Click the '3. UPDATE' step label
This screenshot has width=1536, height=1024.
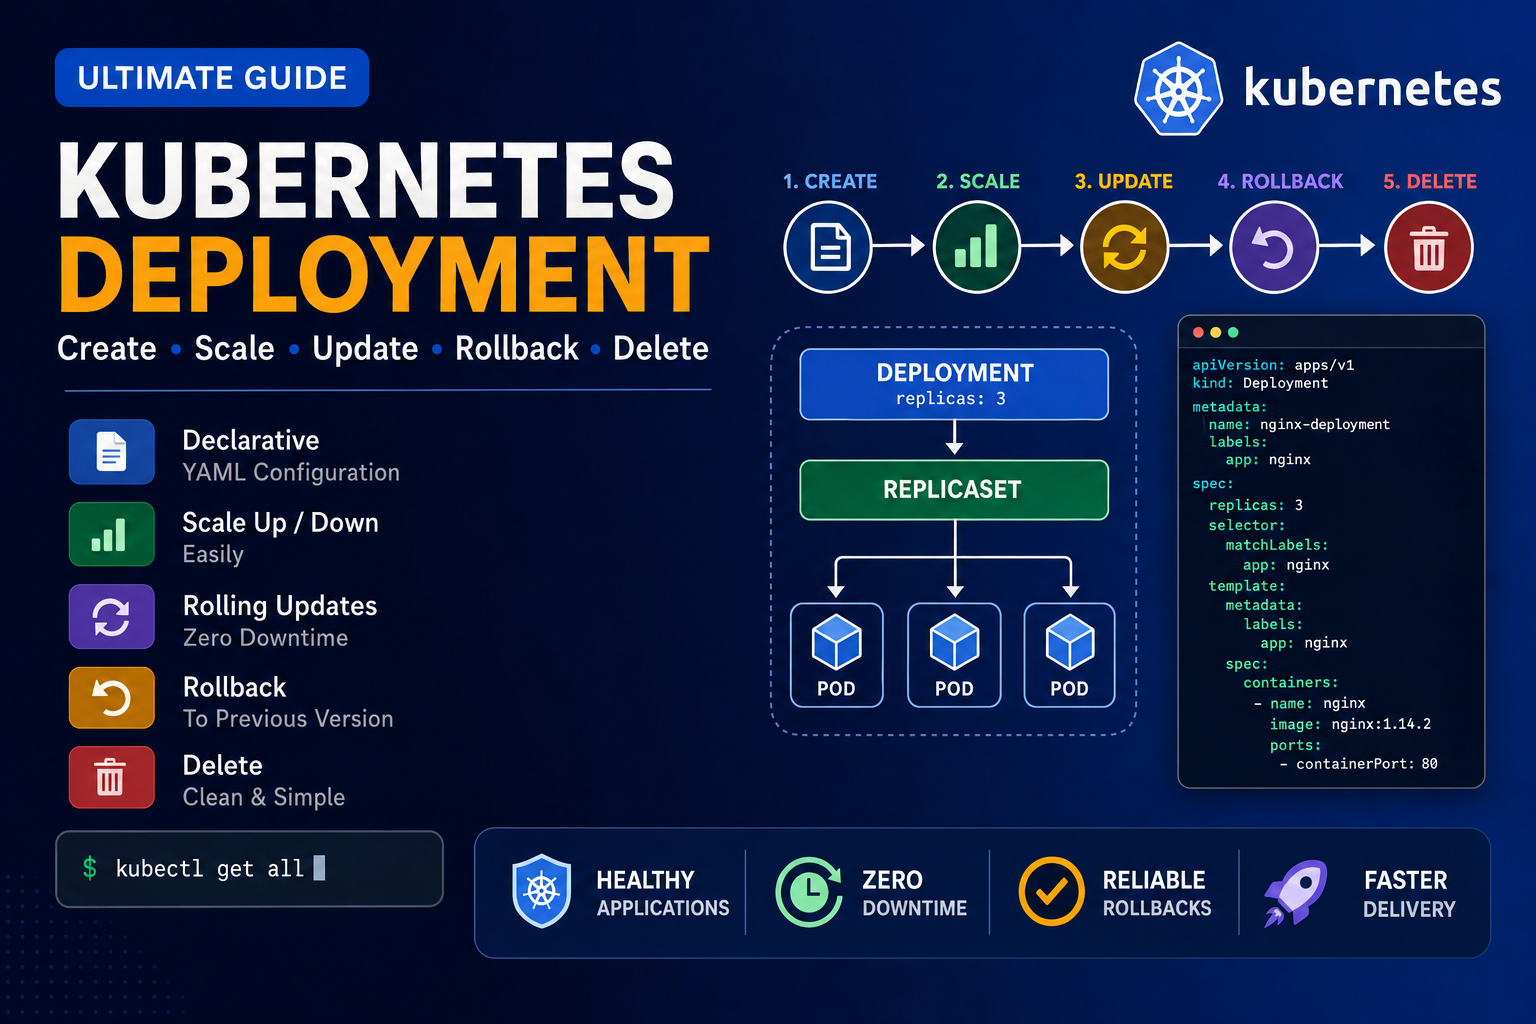(x=1124, y=181)
